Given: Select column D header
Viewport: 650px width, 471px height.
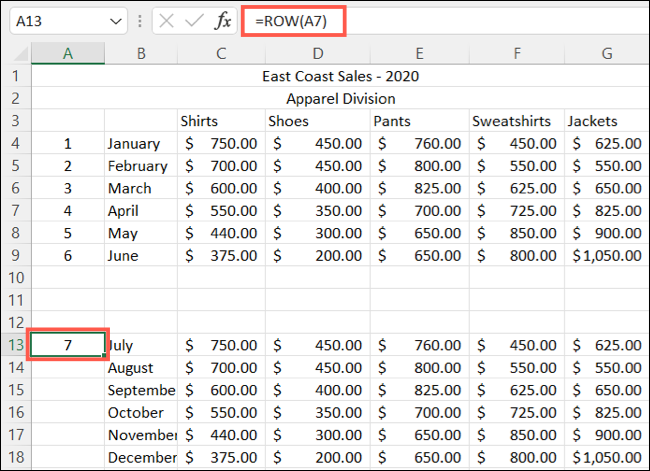Looking at the screenshot, I should click(x=316, y=55).
